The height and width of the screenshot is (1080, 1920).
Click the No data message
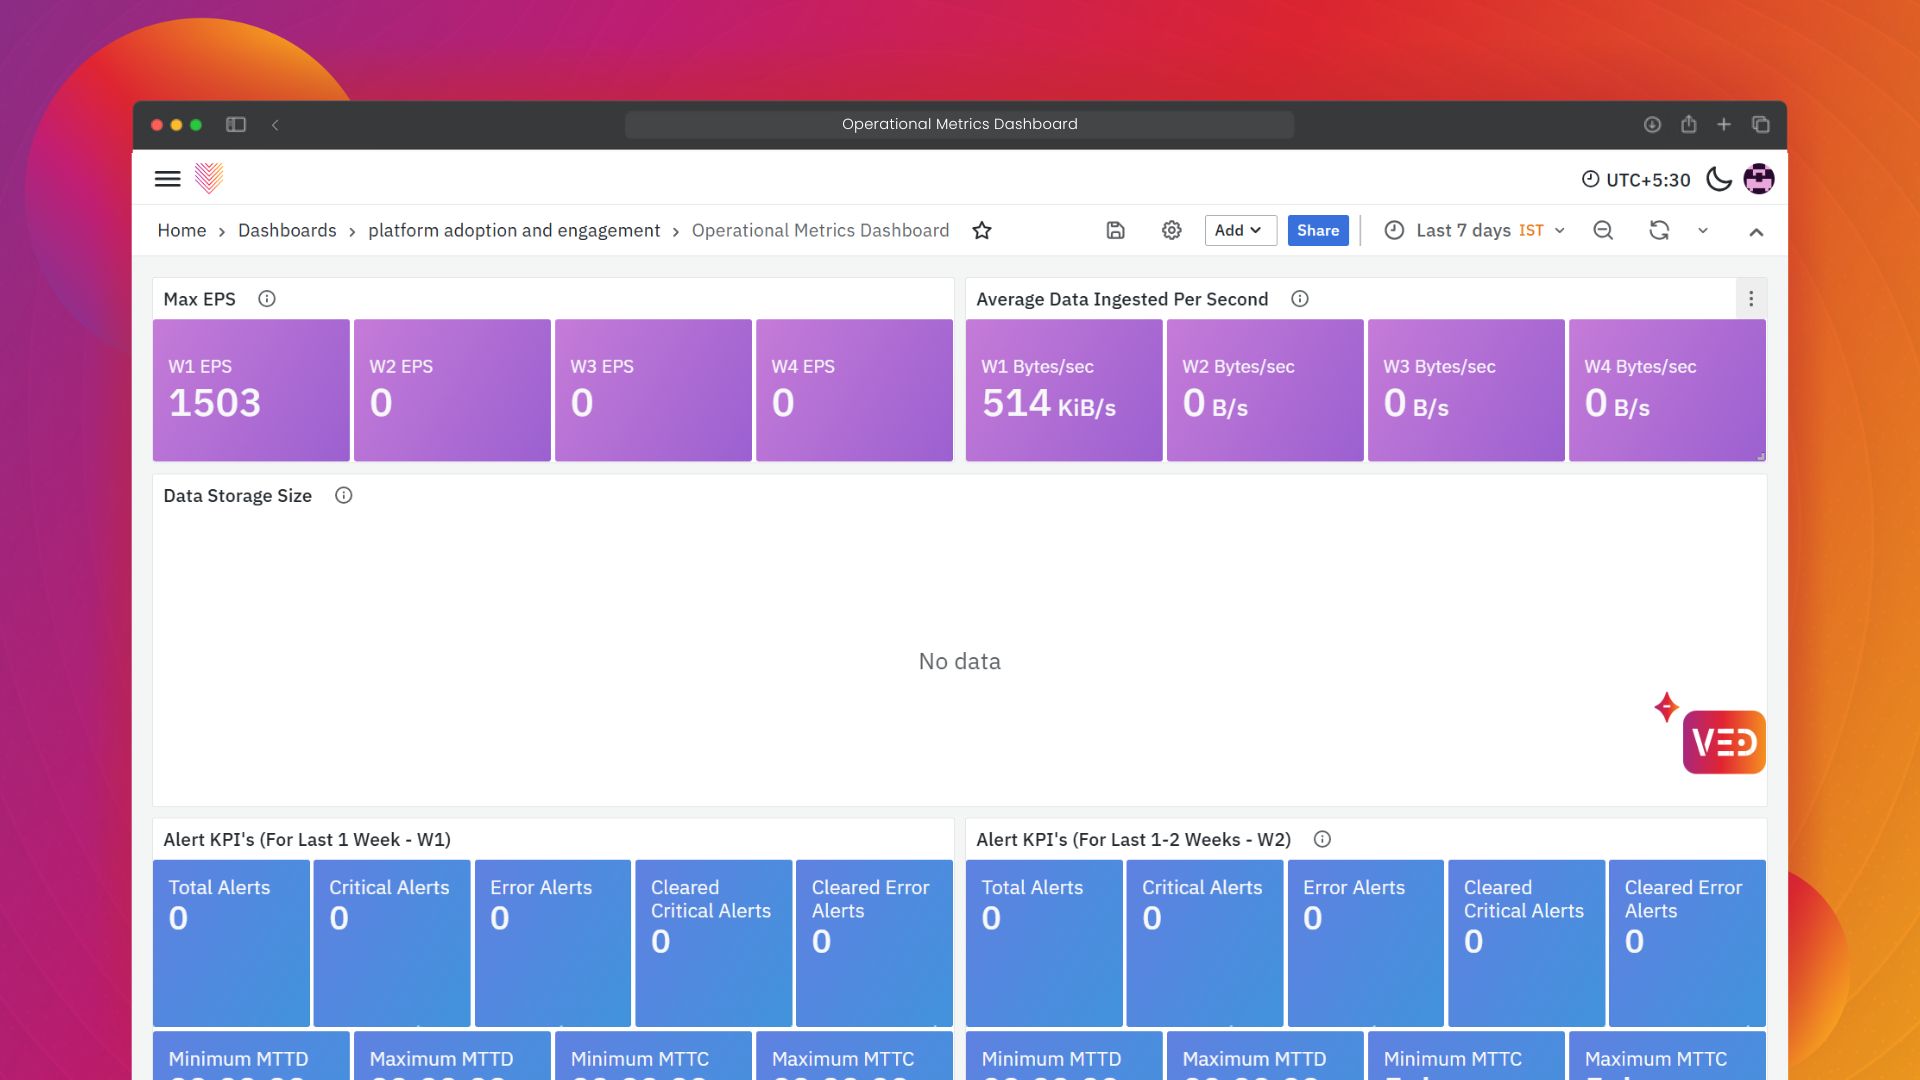click(959, 662)
